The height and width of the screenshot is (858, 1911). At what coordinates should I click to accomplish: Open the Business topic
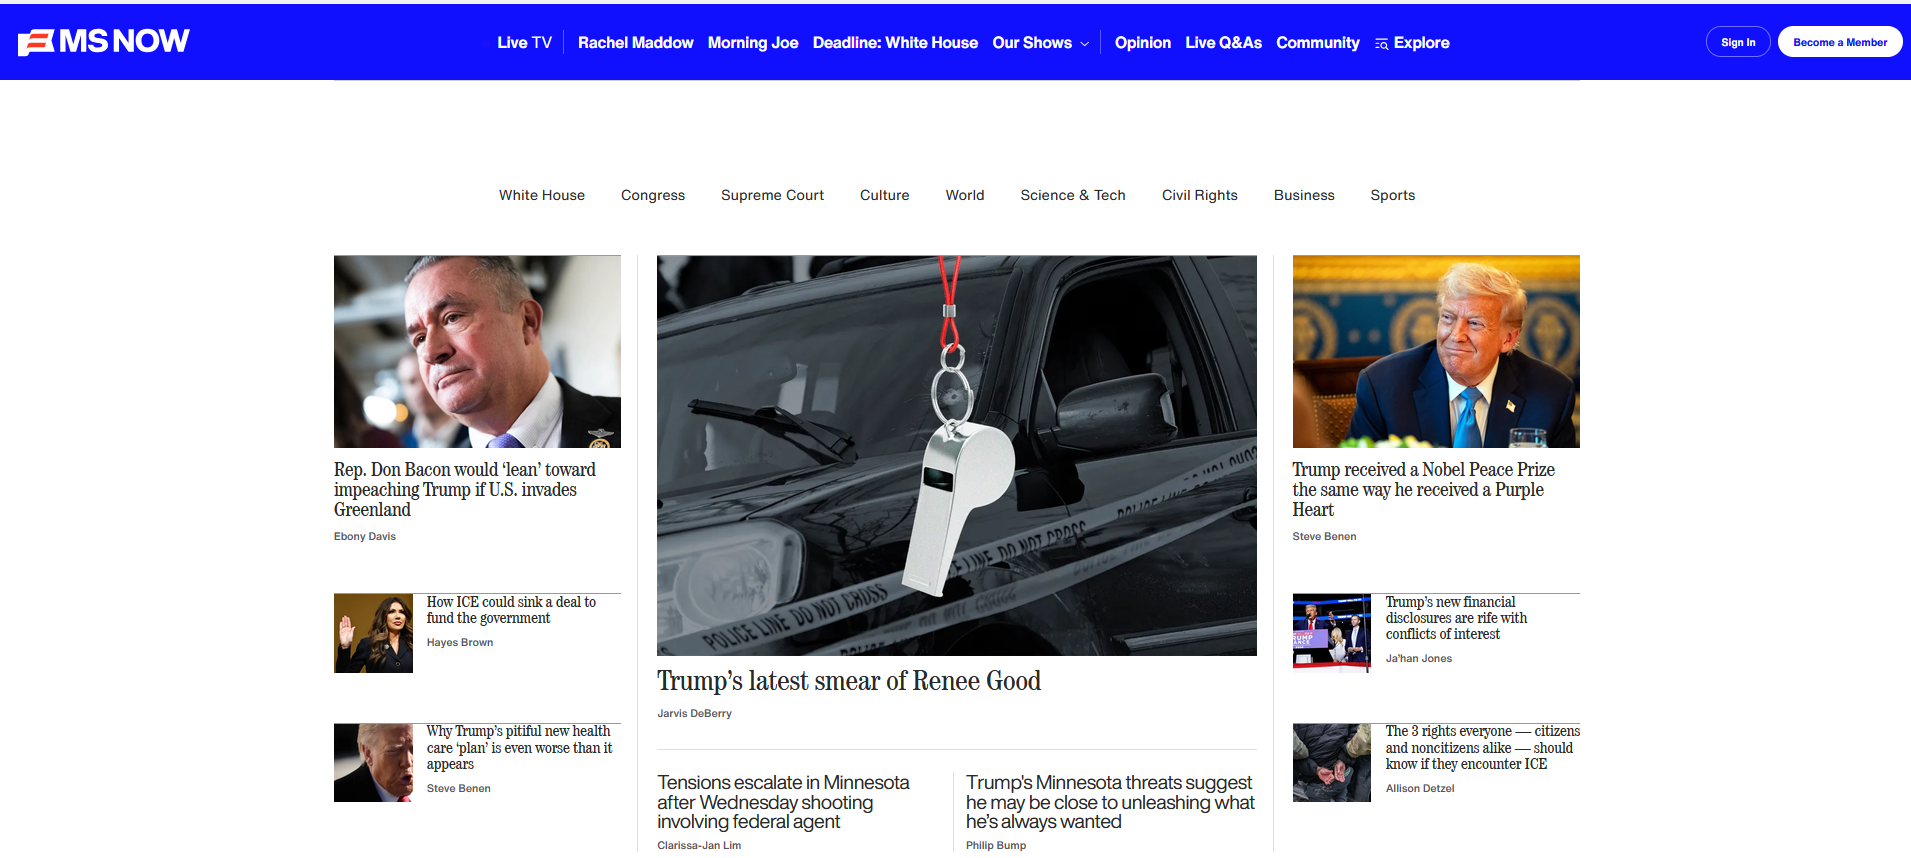1304,195
